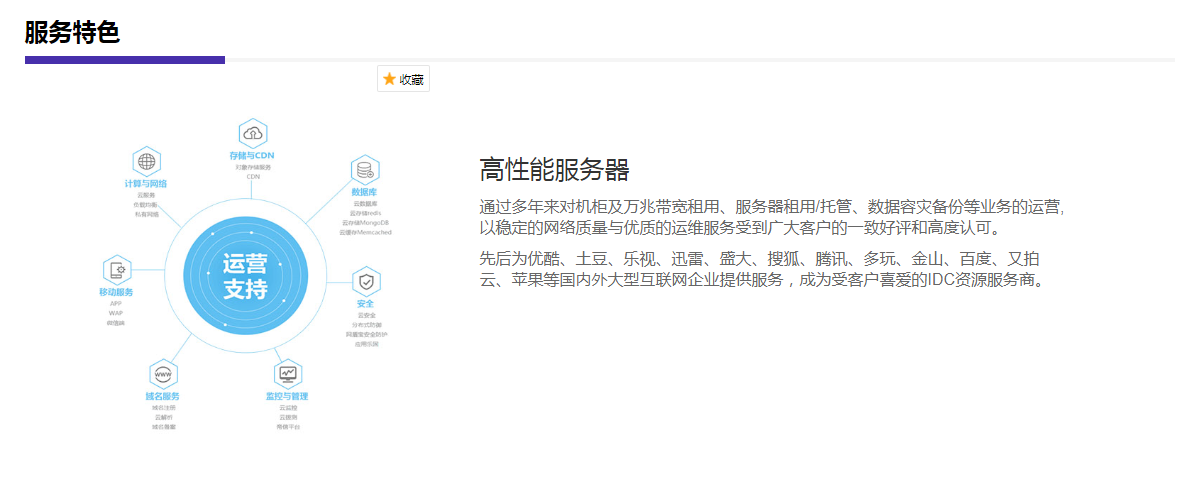Select the www domain hexagon icon
The width and height of the screenshot is (1201, 495).
pos(163,375)
